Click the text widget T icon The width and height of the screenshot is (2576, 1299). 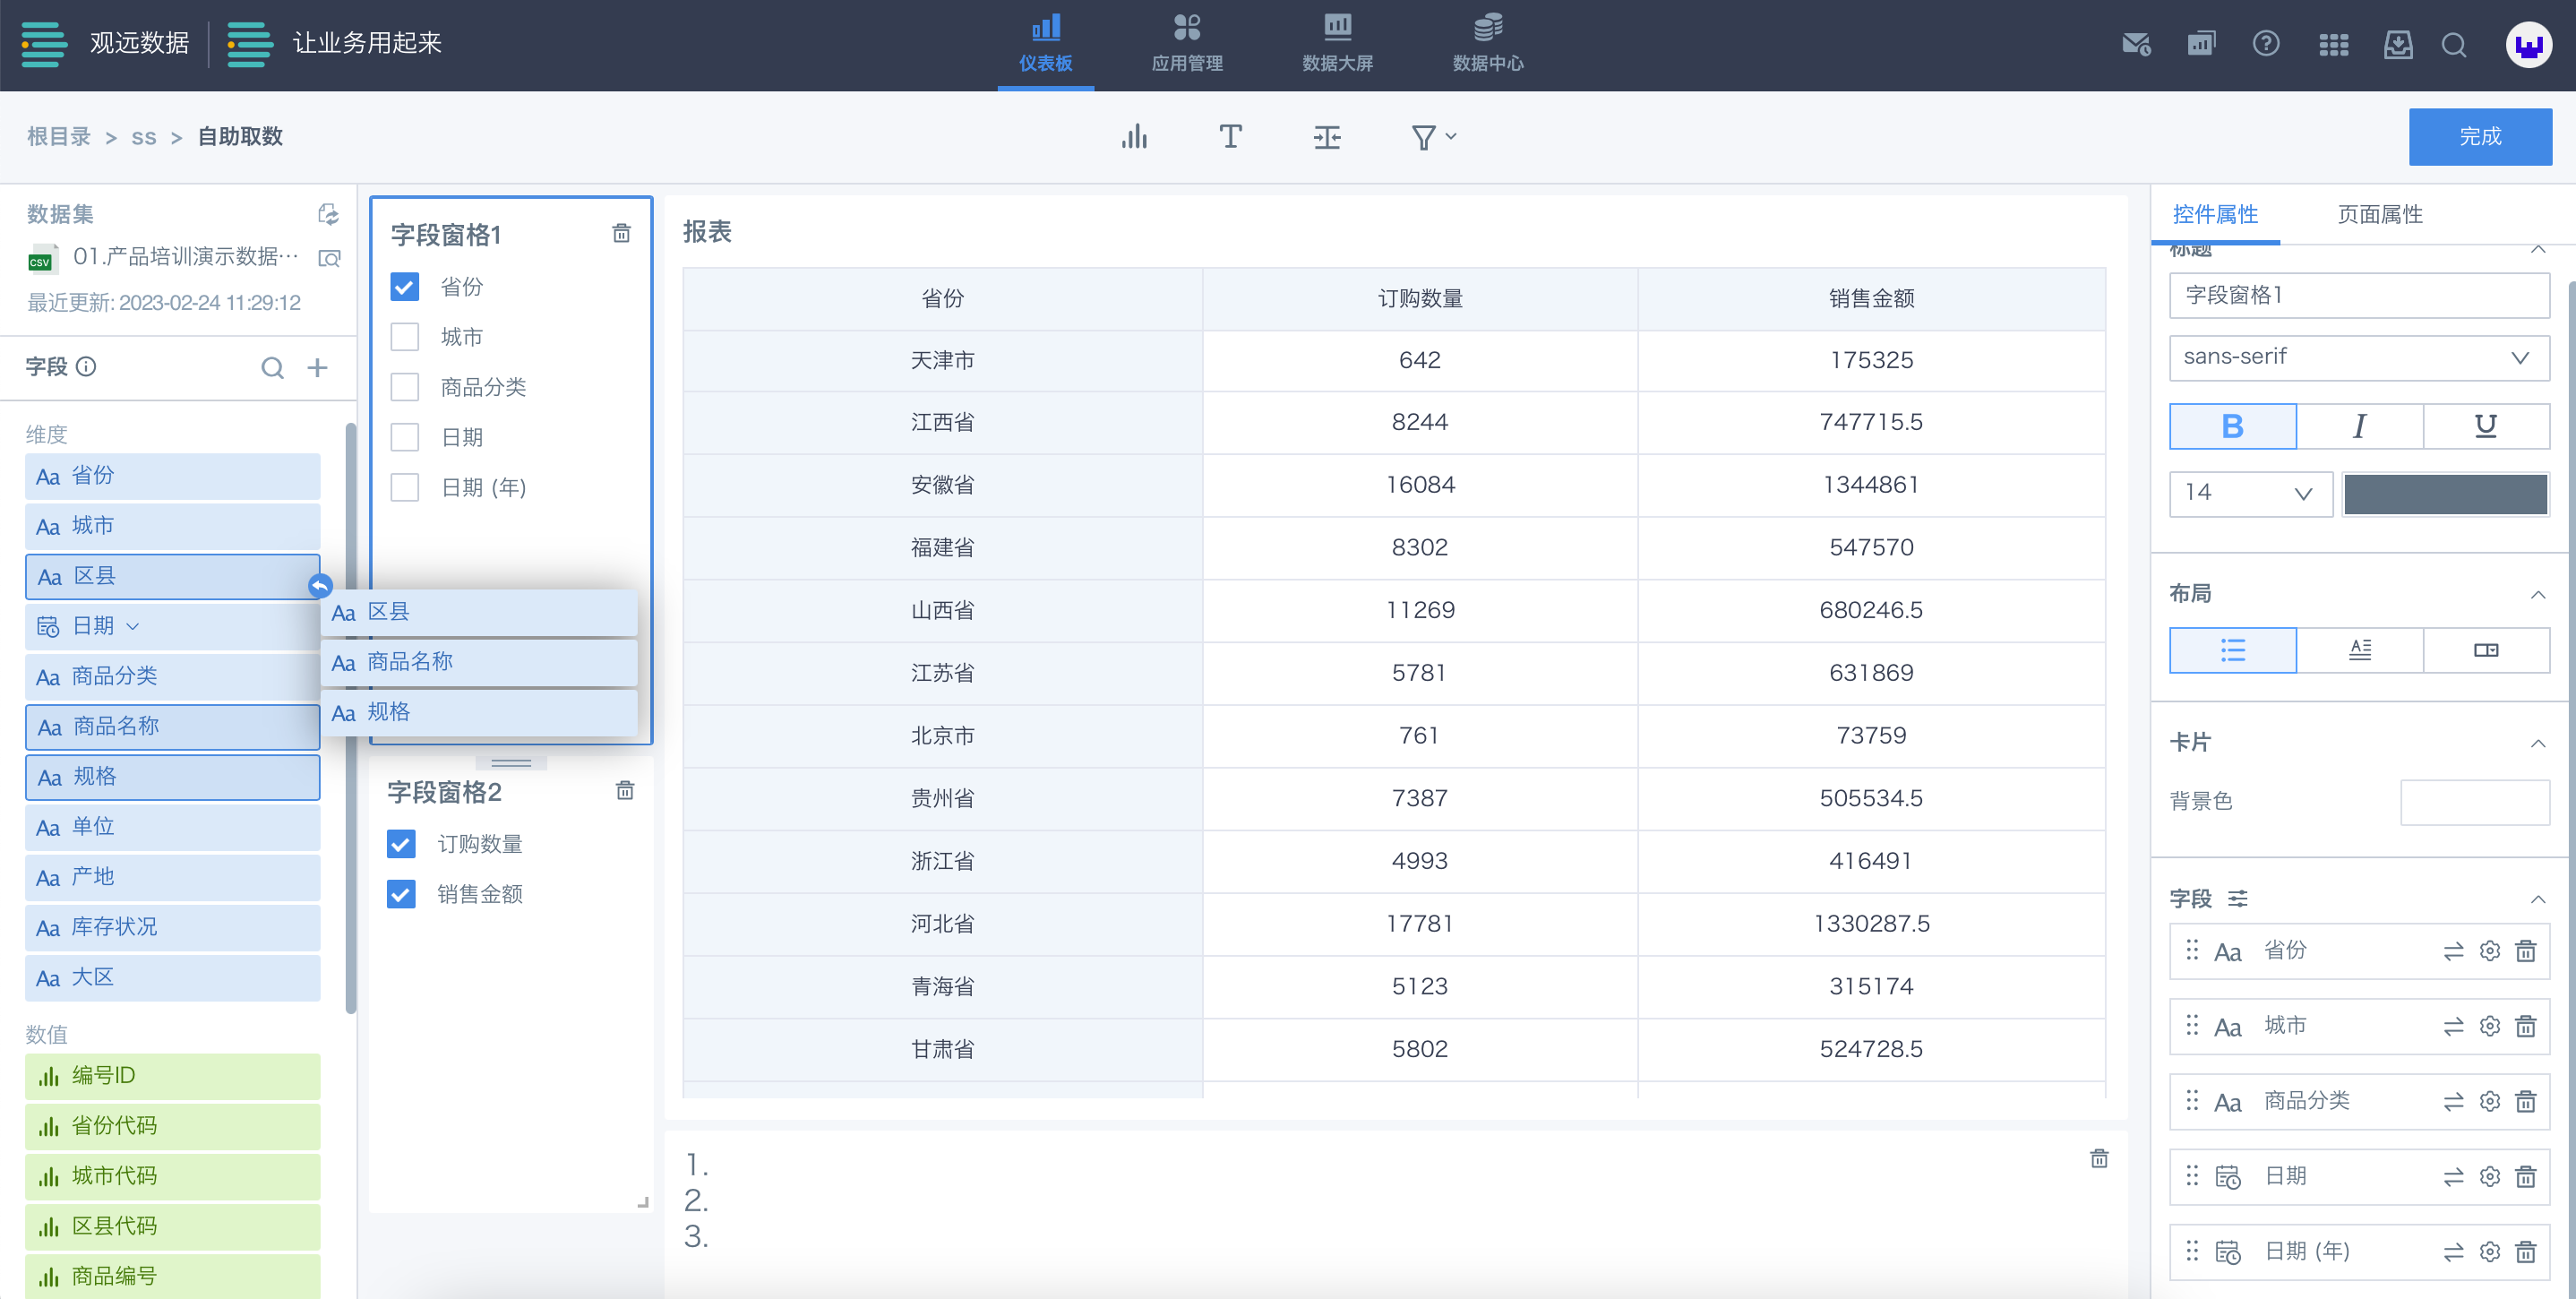pyautogui.click(x=1230, y=137)
